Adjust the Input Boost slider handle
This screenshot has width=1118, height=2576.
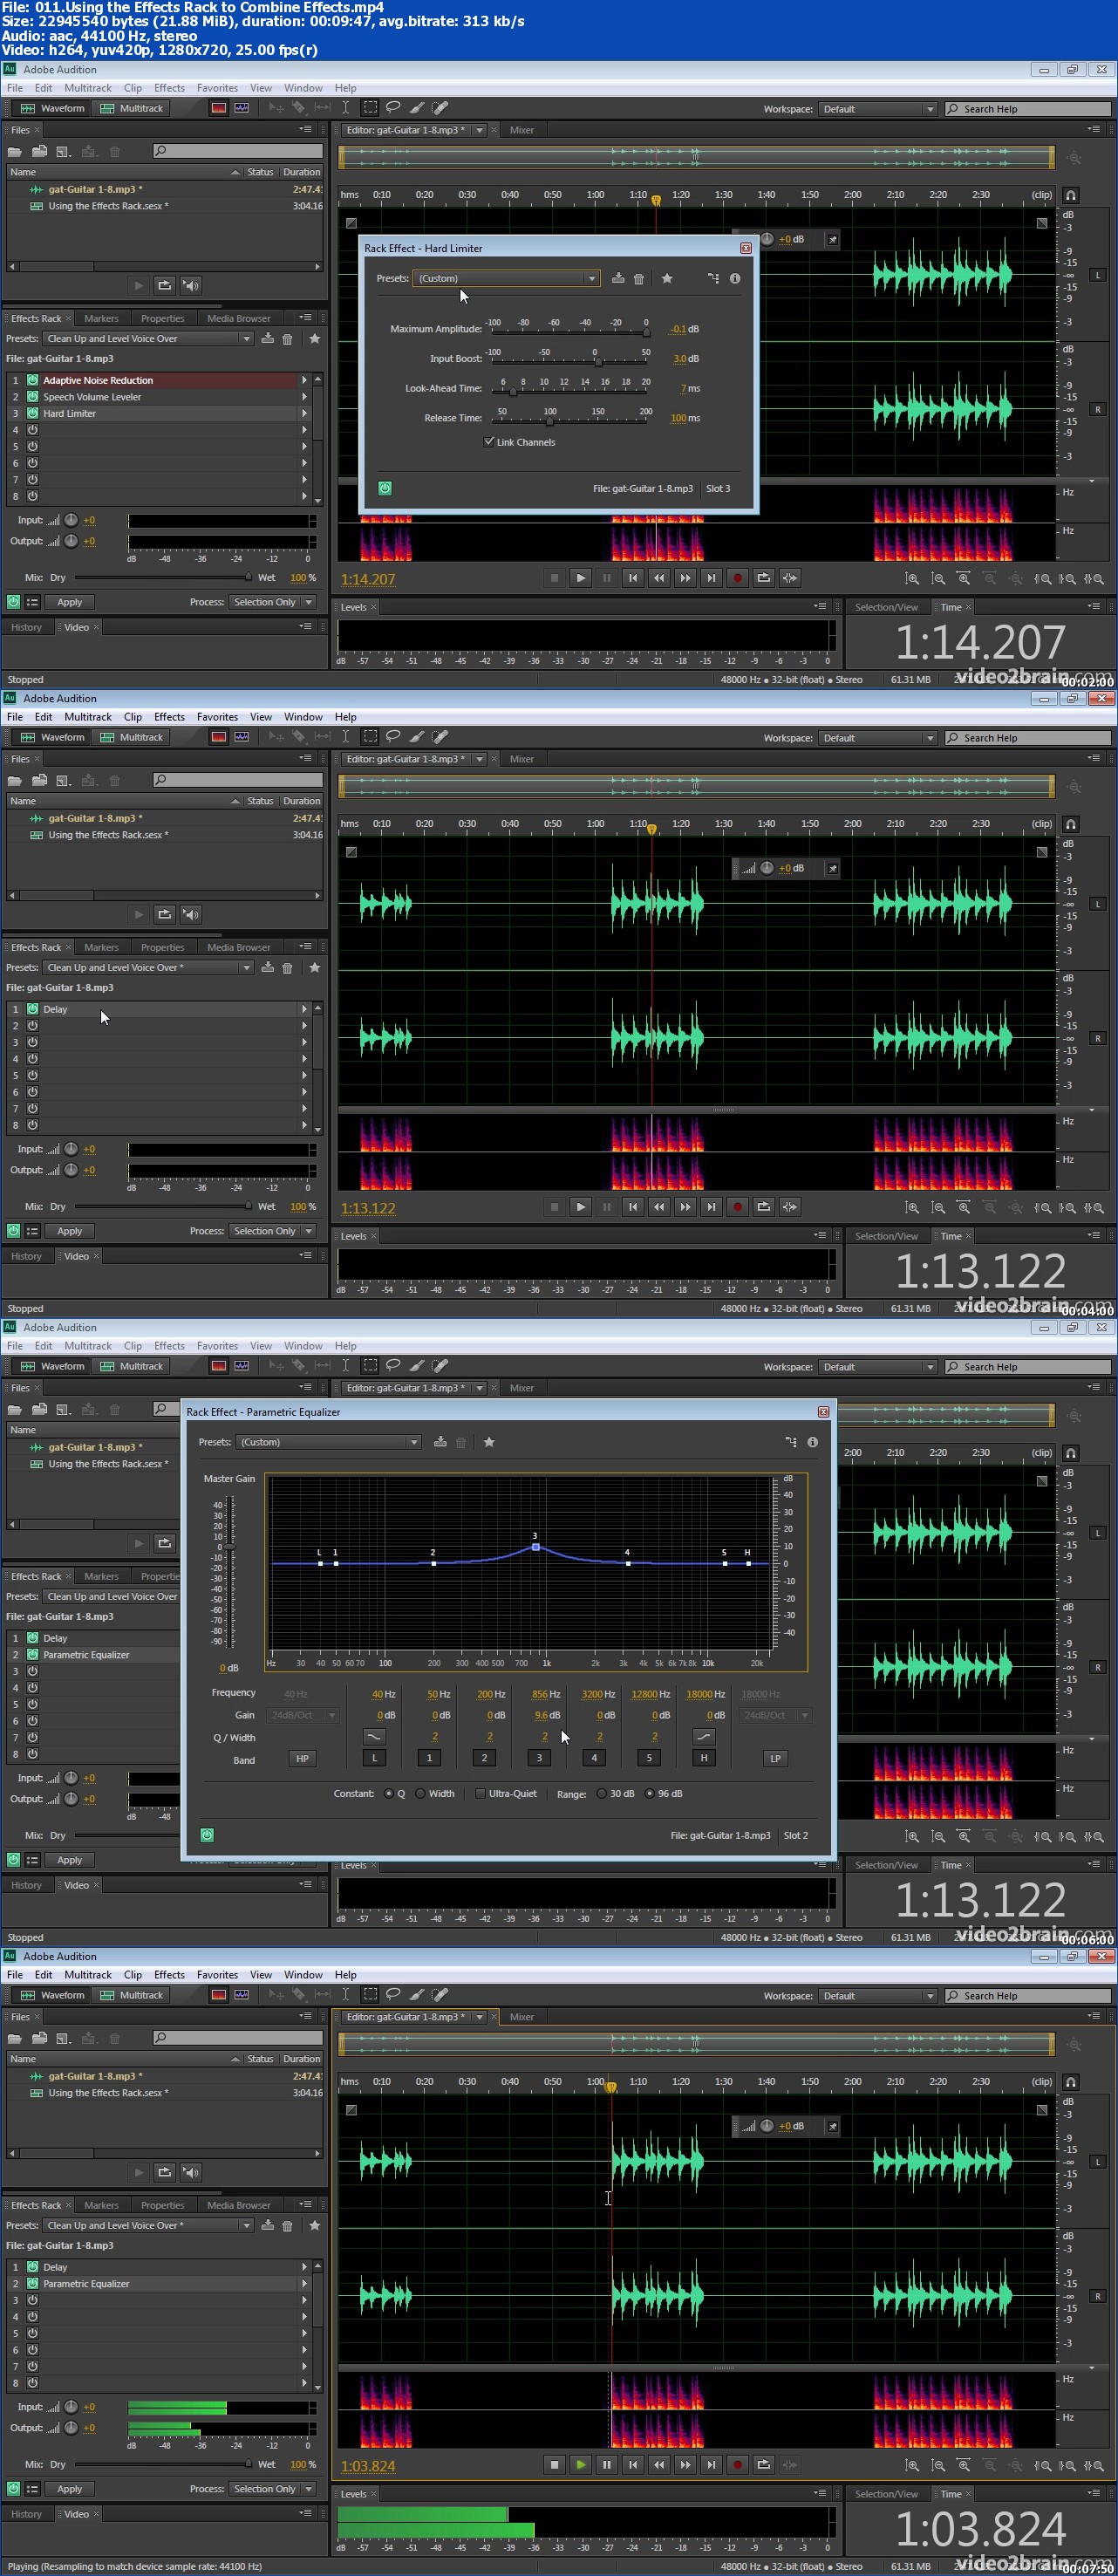[598, 362]
